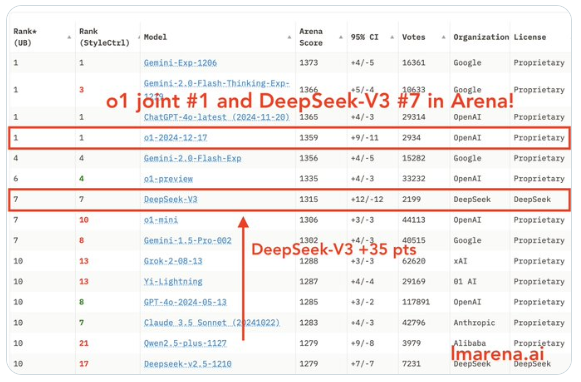Open the o1-mini model link

coord(161,220)
